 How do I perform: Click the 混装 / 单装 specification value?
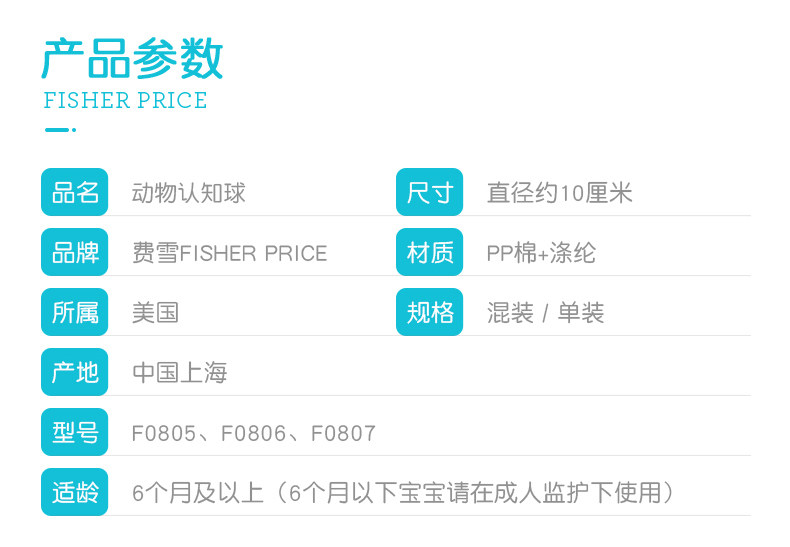pyautogui.click(x=545, y=313)
